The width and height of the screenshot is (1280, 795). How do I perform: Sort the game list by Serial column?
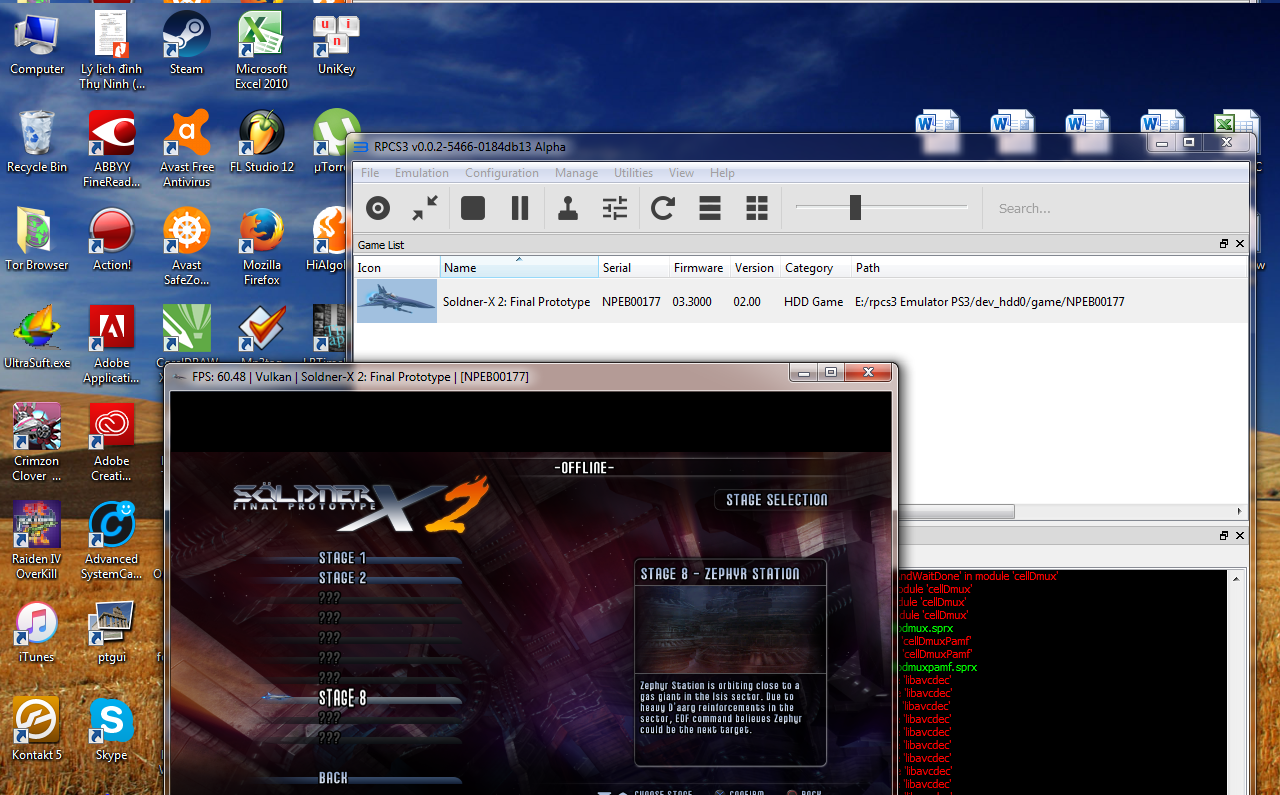[634, 267]
